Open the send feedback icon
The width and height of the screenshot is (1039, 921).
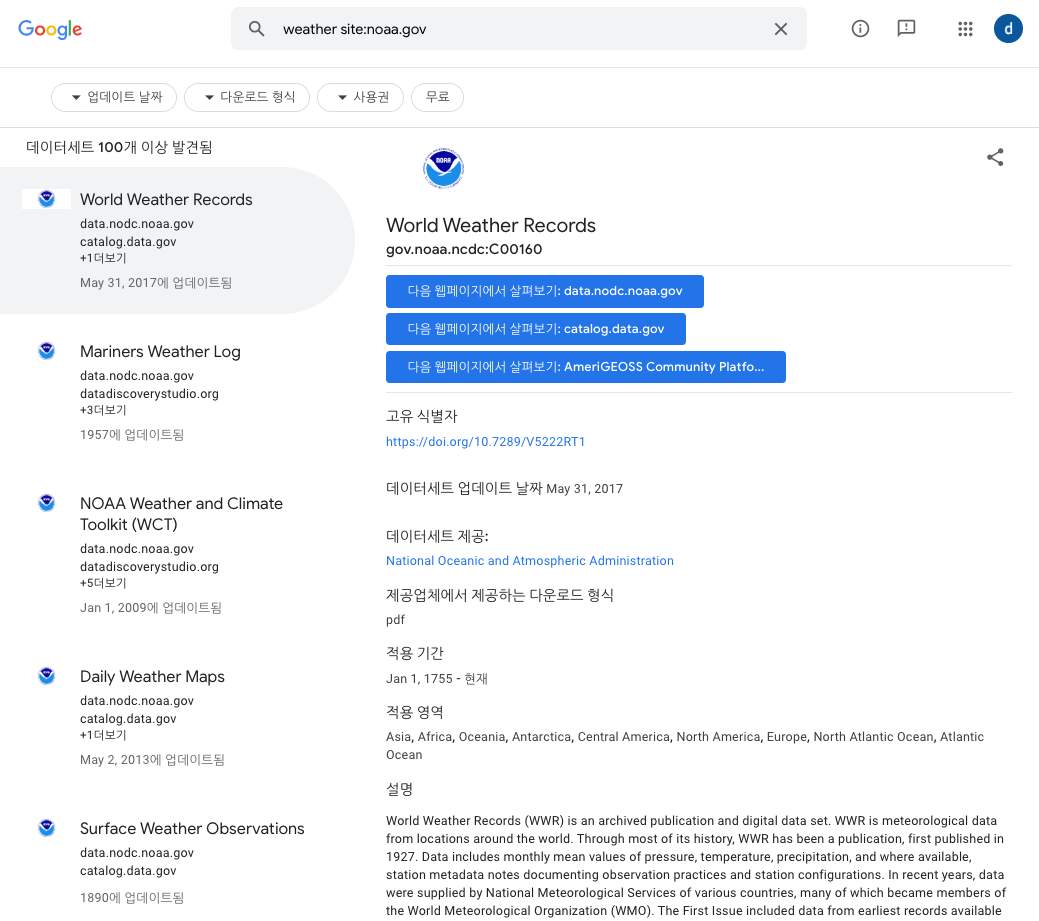[x=906, y=28]
